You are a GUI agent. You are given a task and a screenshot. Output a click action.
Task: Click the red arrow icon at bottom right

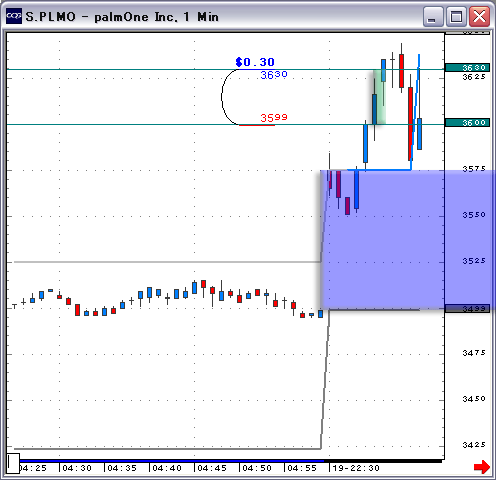pyautogui.click(x=482, y=467)
